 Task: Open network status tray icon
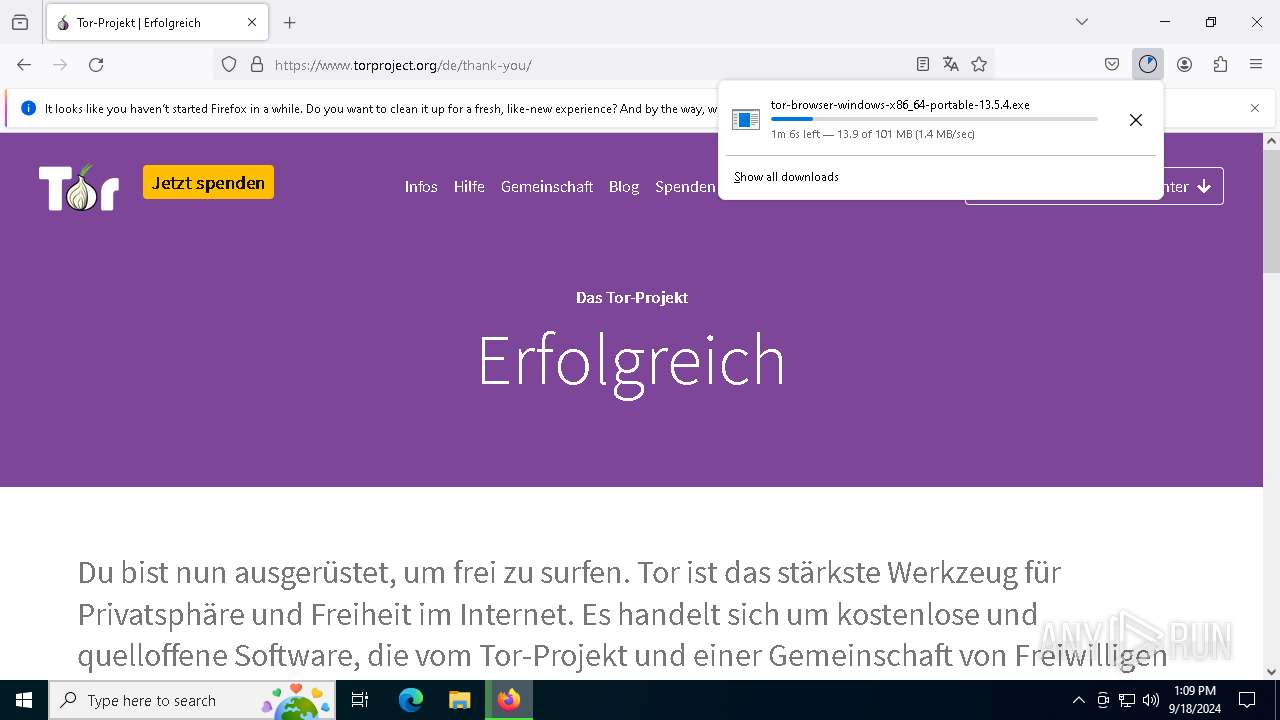pyautogui.click(x=1127, y=700)
